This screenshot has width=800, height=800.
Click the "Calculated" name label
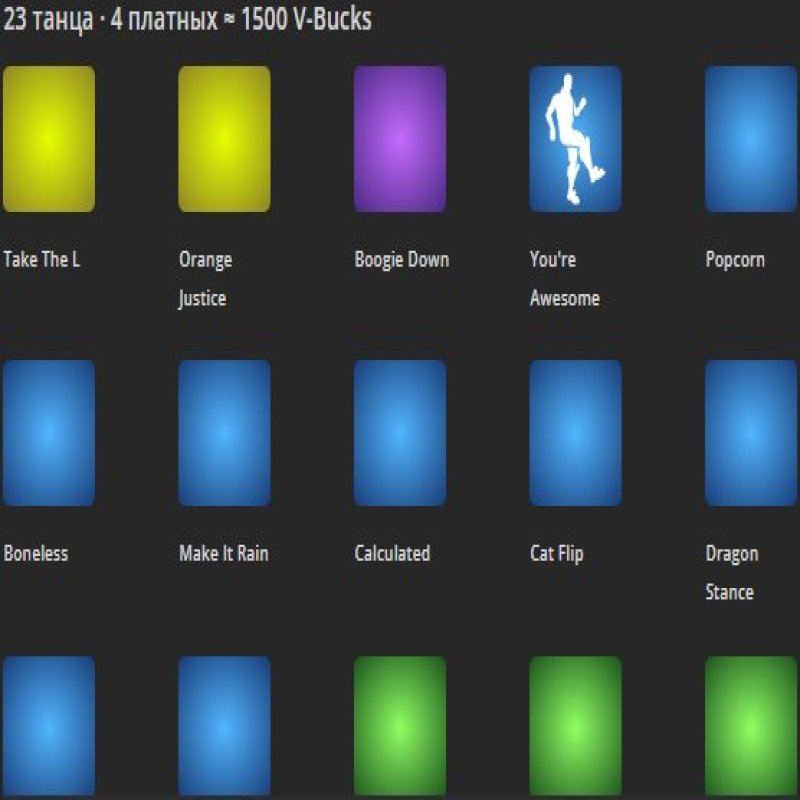point(392,554)
